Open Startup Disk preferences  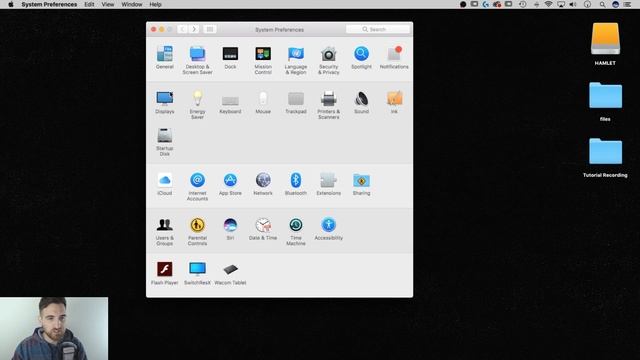(x=164, y=142)
